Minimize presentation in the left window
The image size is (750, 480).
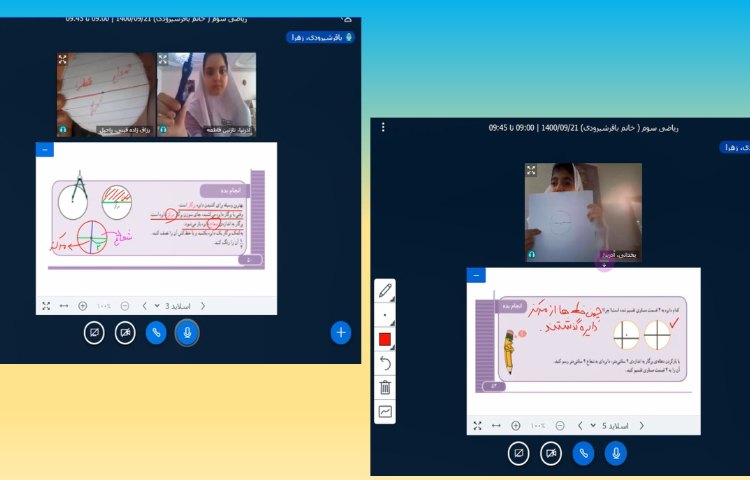pyautogui.click(x=45, y=150)
